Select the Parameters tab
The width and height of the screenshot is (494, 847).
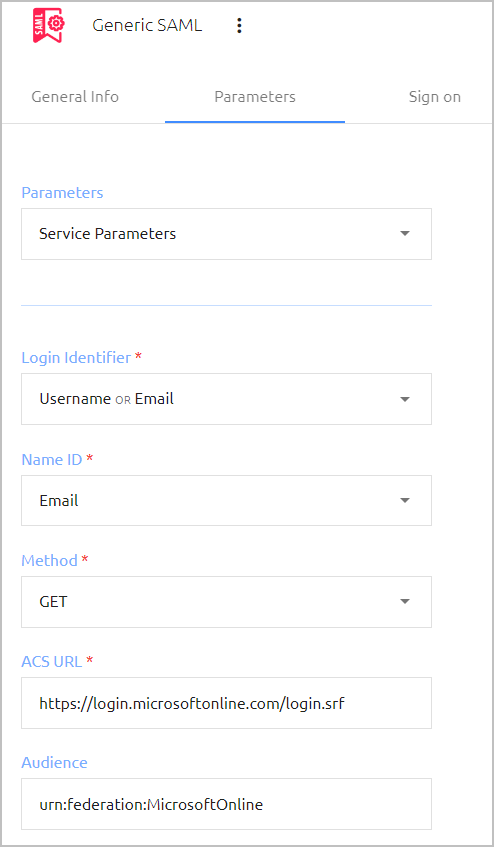[255, 97]
